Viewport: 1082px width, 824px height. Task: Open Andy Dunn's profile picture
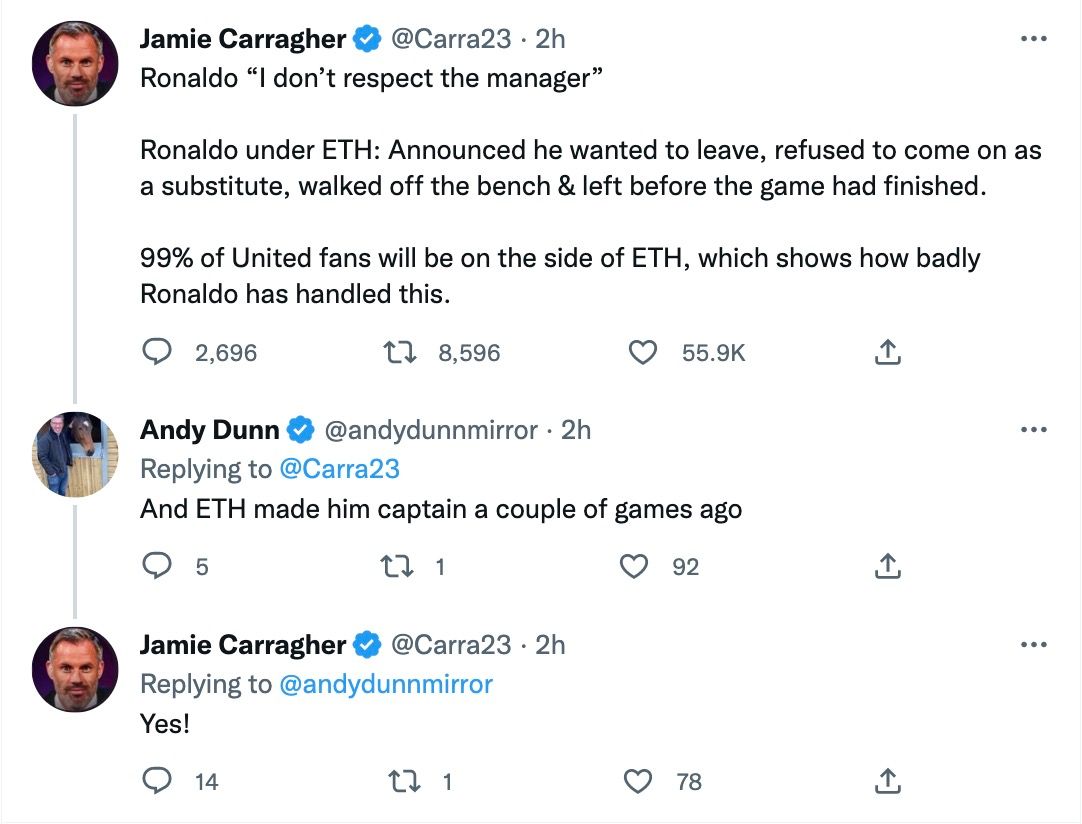[x=74, y=454]
